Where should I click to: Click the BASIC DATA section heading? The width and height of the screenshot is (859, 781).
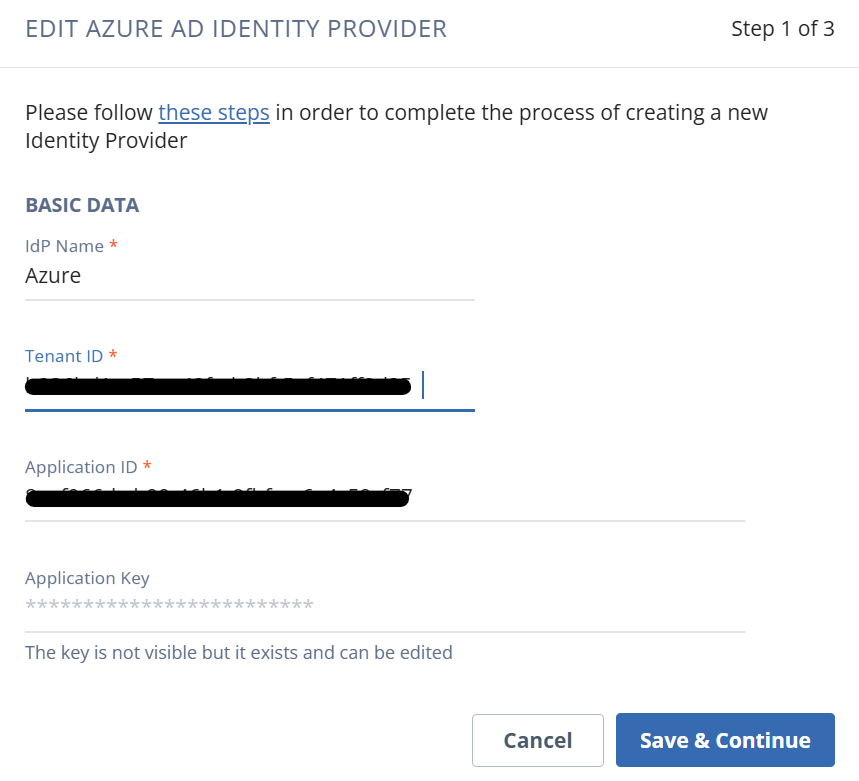pos(82,205)
